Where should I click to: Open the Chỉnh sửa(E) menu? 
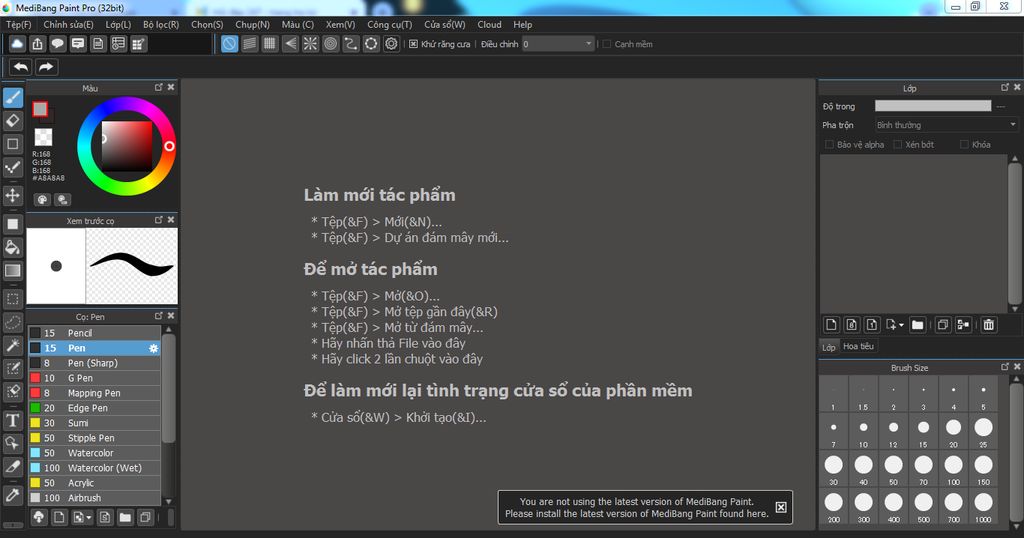(x=68, y=24)
